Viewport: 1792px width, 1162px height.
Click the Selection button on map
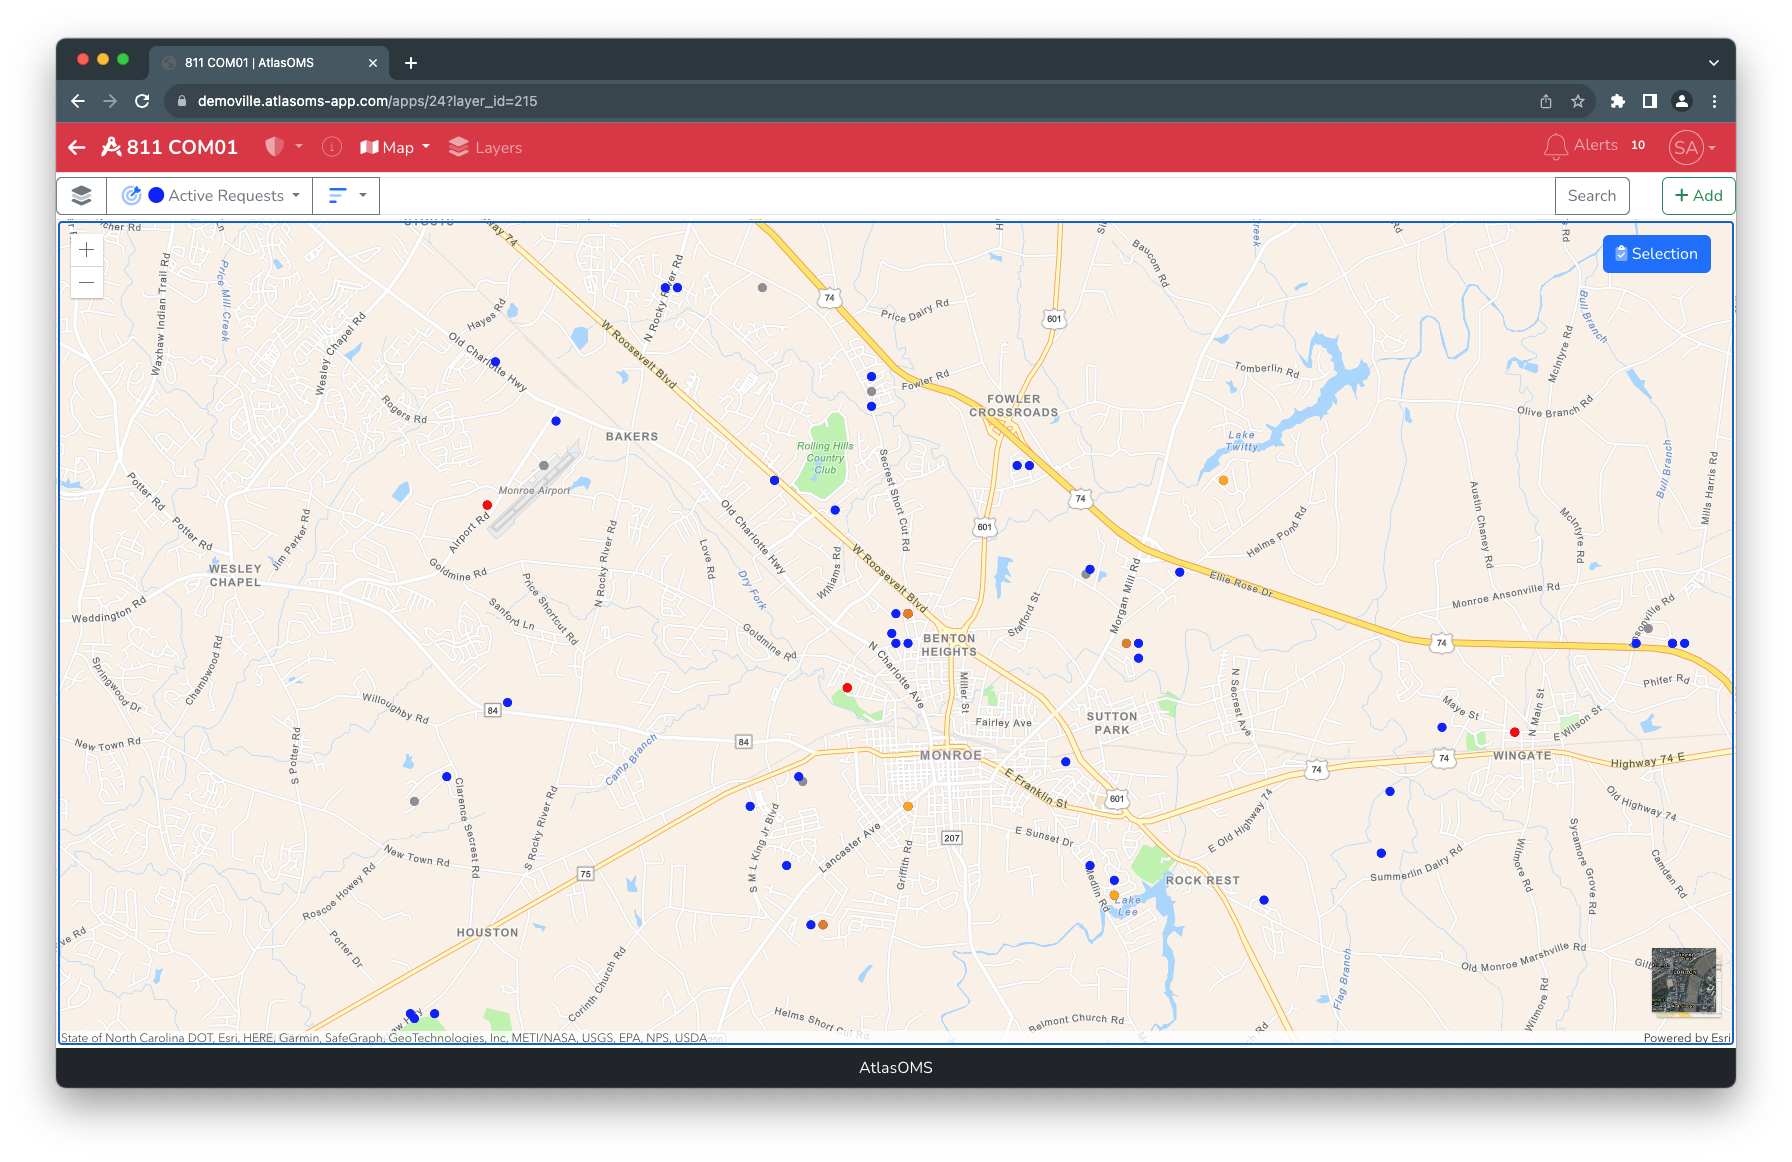point(1656,254)
